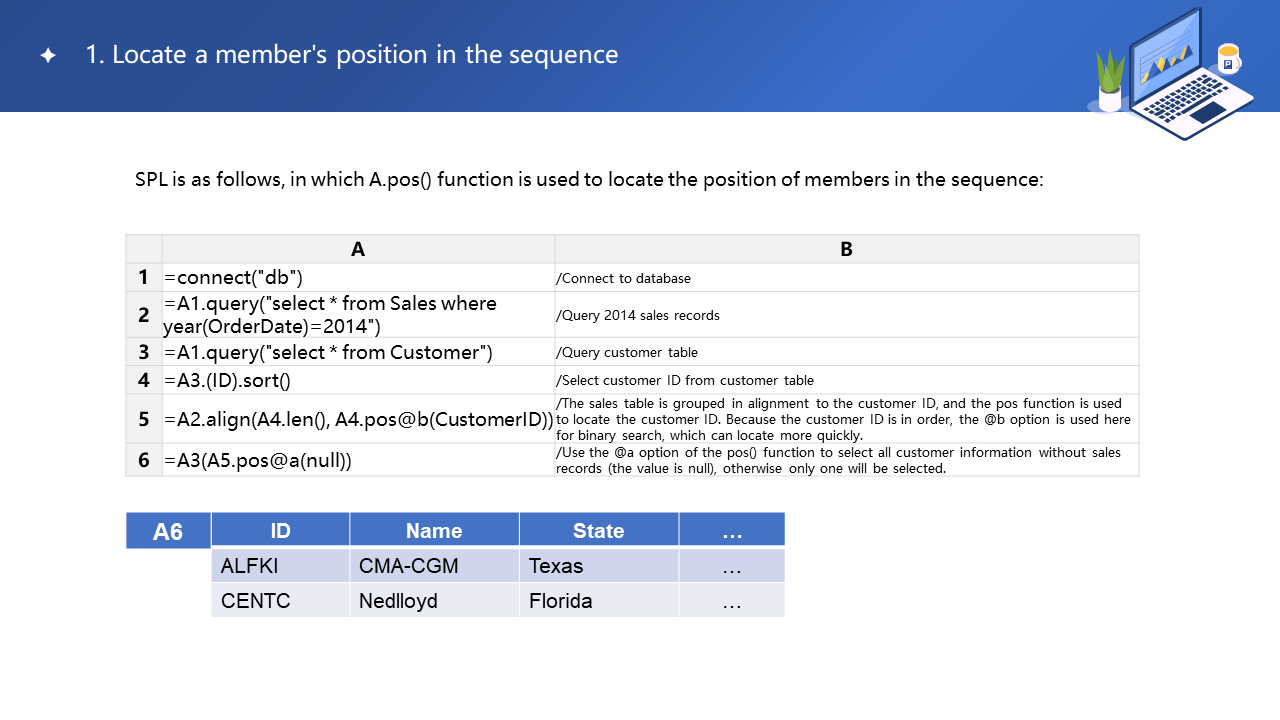Click the potted plant illustration
The image size is (1280, 720).
(x=1110, y=81)
